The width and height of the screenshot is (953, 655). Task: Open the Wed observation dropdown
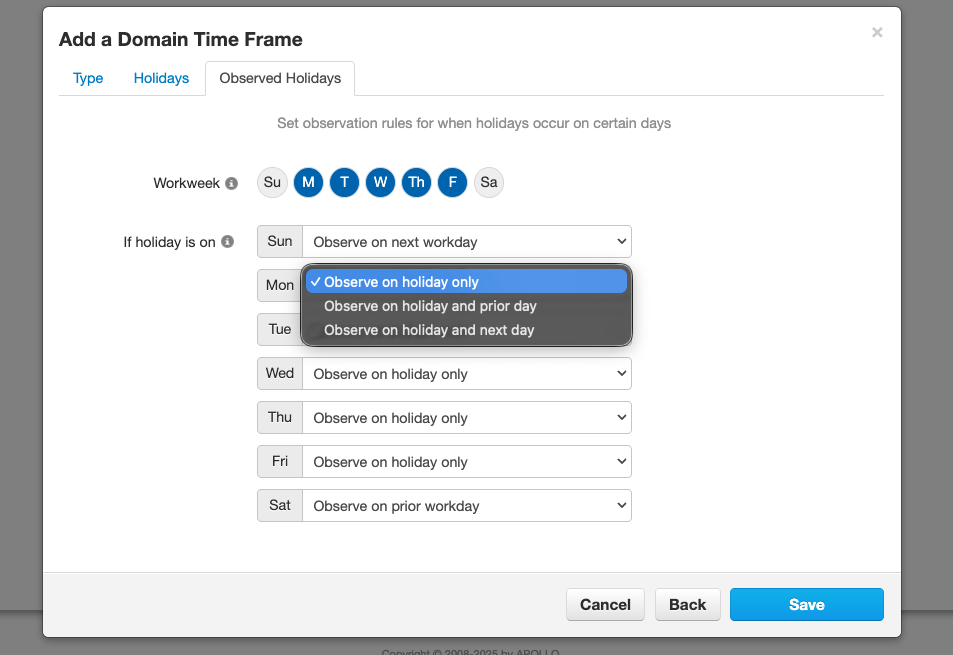pyautogui.click(x=467, y=374)
